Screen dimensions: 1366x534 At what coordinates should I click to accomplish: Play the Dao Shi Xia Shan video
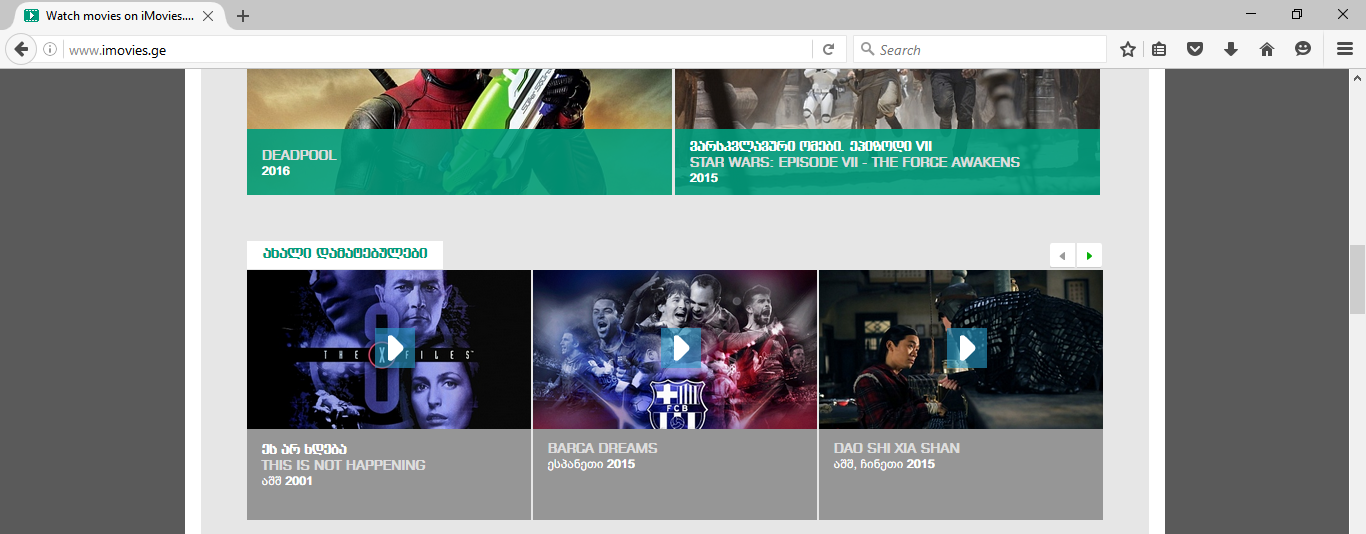[967, 348]
